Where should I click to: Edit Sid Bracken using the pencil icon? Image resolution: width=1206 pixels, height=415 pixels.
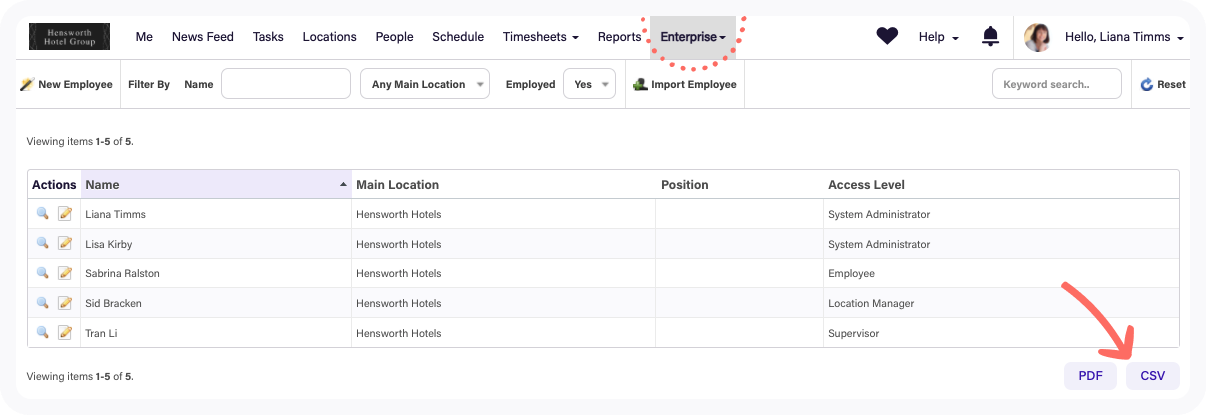[x=65, y=303]
